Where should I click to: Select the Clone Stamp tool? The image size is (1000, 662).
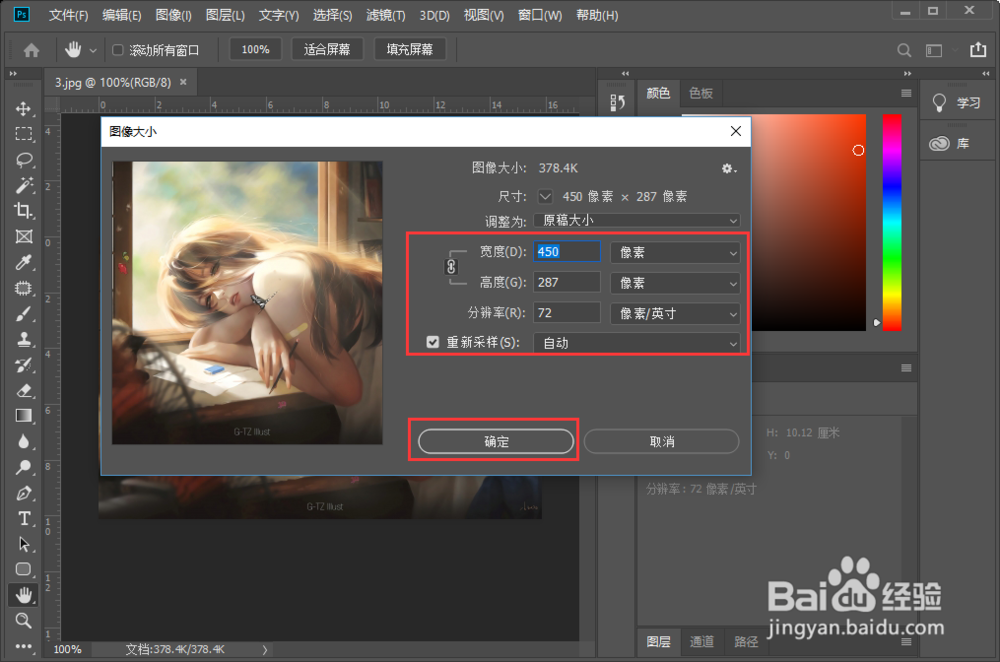pos(24,339)
